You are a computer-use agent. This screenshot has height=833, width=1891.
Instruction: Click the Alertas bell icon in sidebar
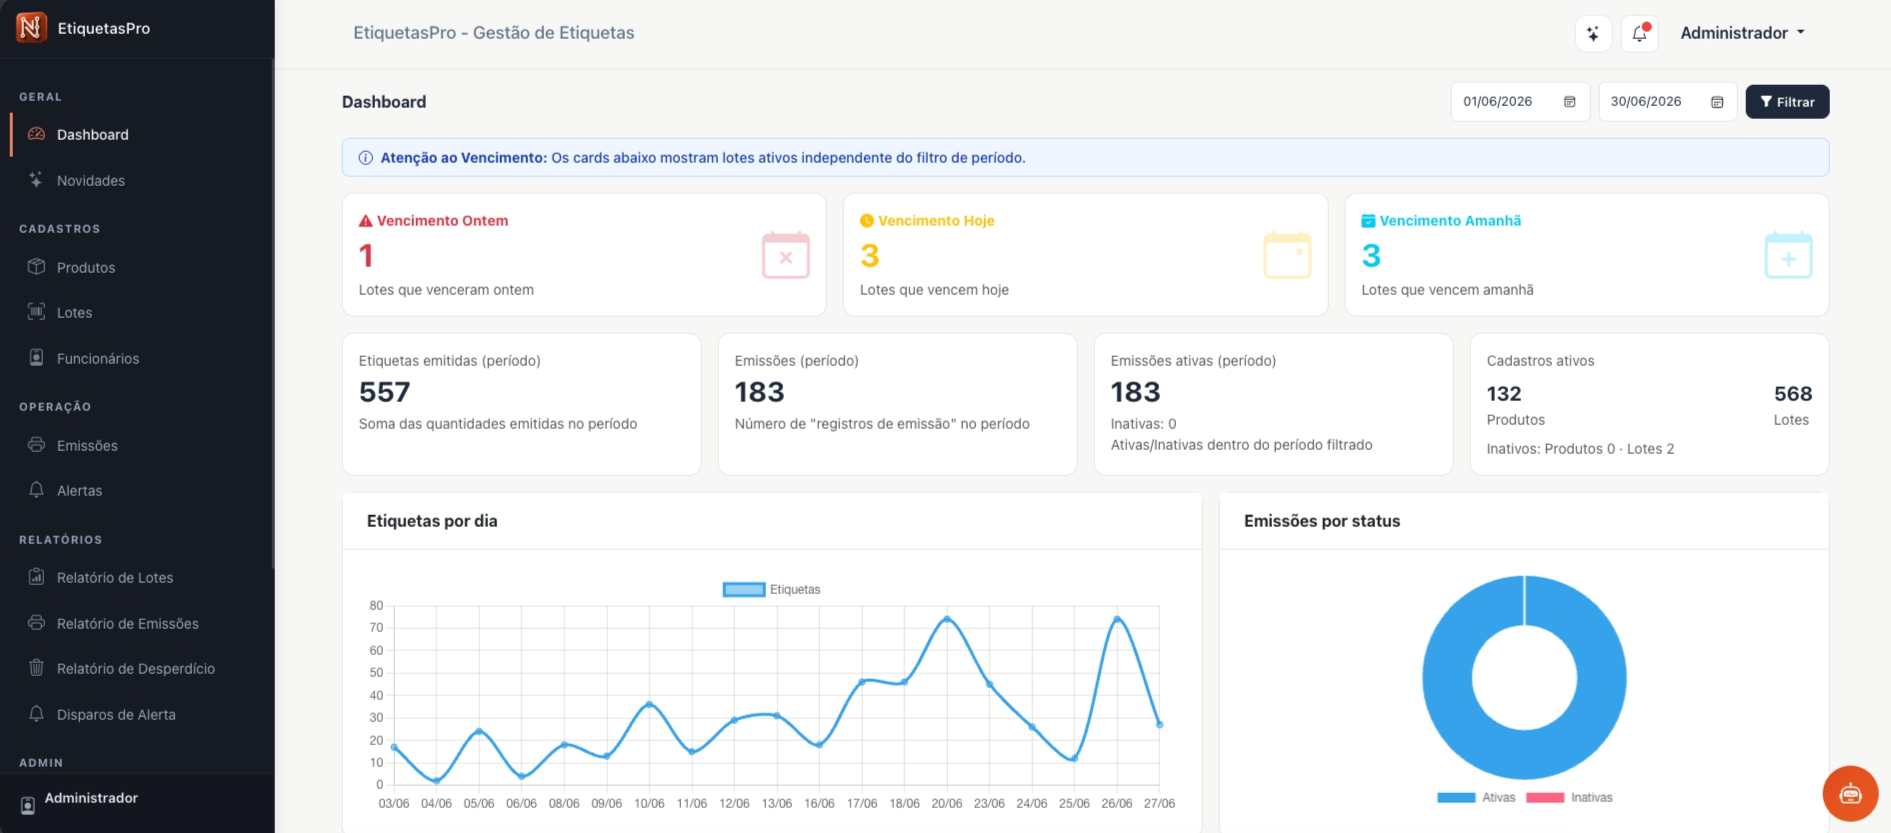37,490
